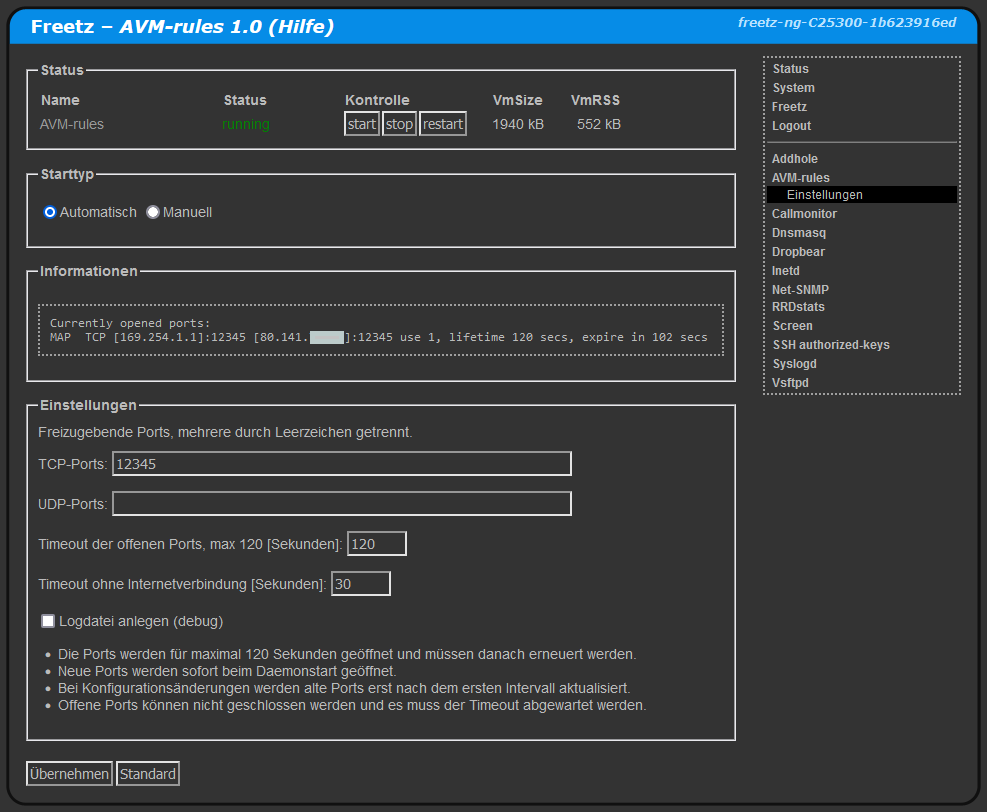The width and height of the screenshot is (987, 812).
Task: Select the no-internet timeout field
Action: (x=360, y=584)
